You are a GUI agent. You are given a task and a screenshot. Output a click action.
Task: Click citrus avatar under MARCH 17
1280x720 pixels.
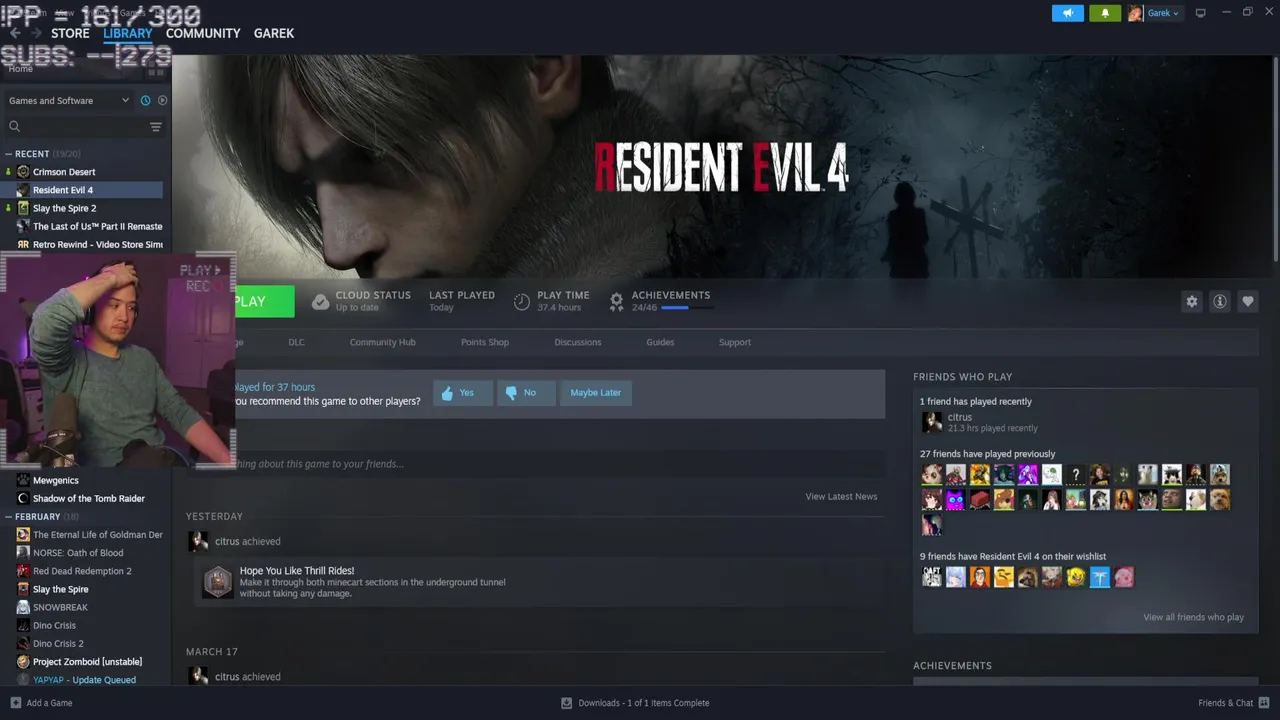pos(198,677)
